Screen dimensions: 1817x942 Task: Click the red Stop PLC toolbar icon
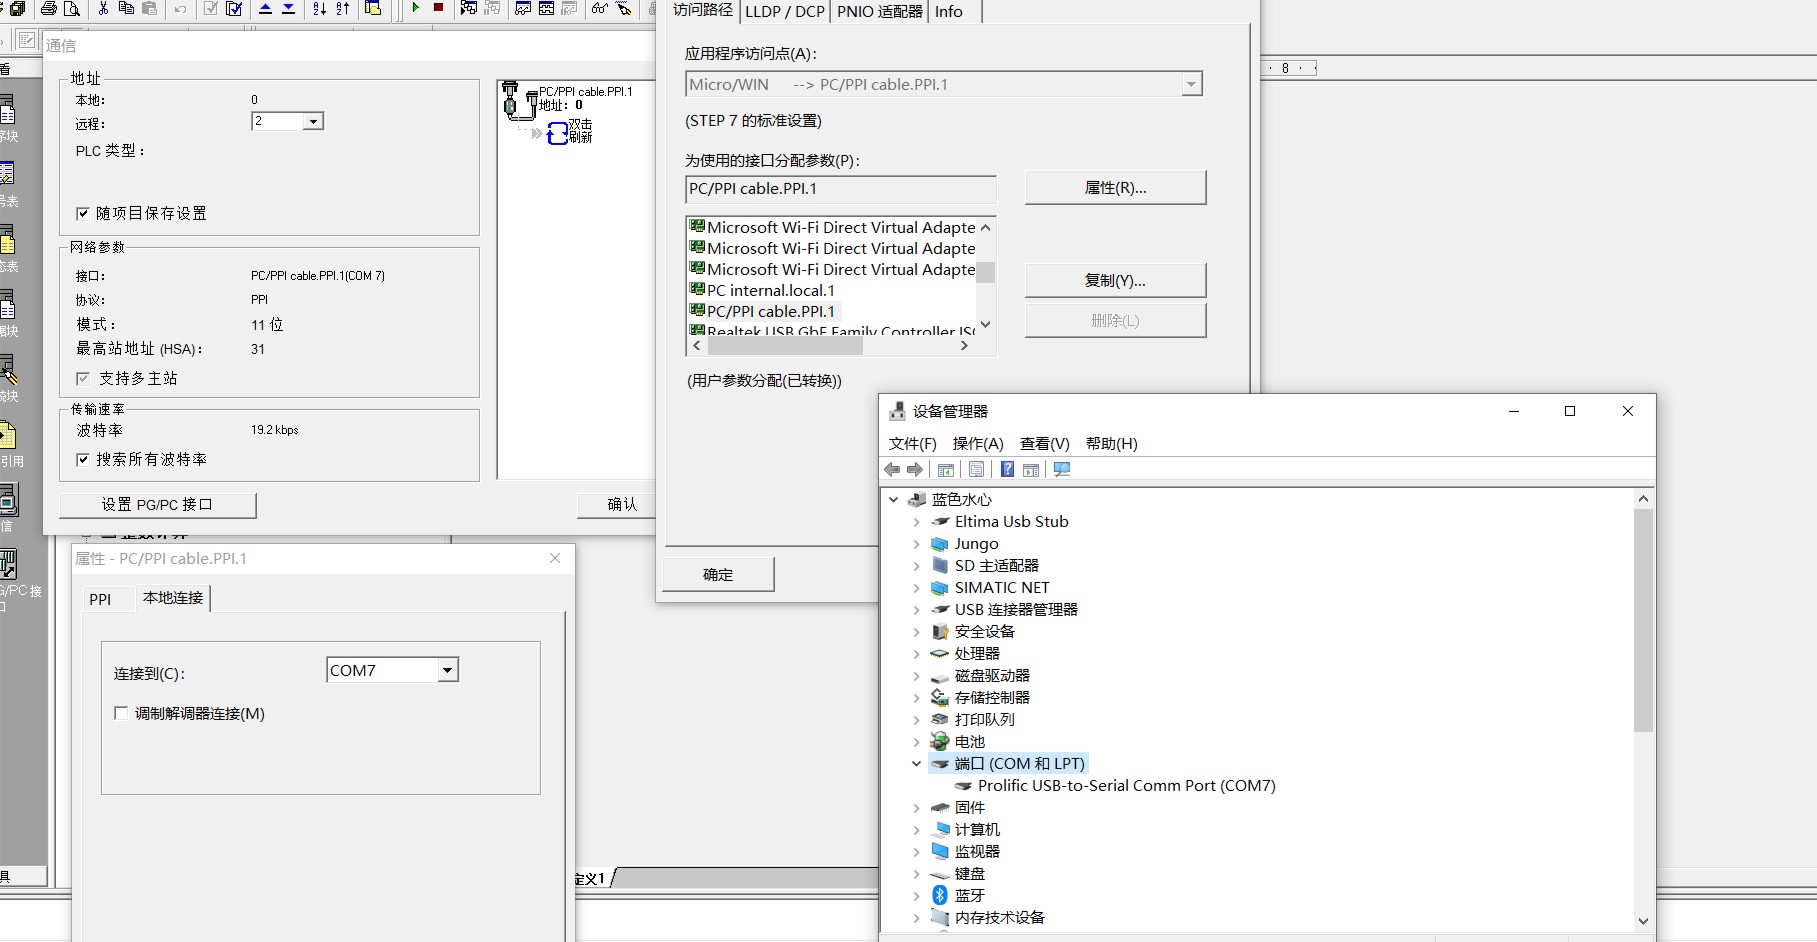(x=438, y=8)
